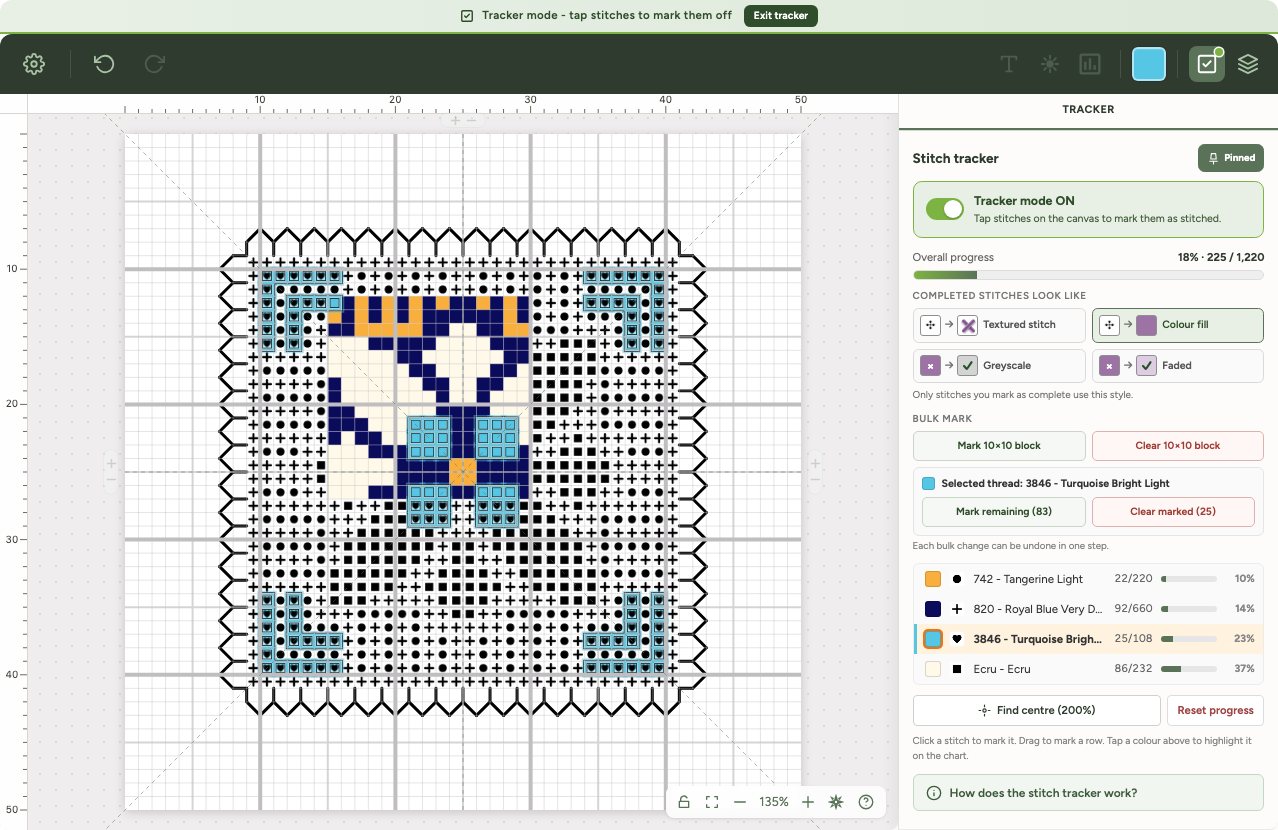Click the Pinned button

click(x=1231, y=158)
